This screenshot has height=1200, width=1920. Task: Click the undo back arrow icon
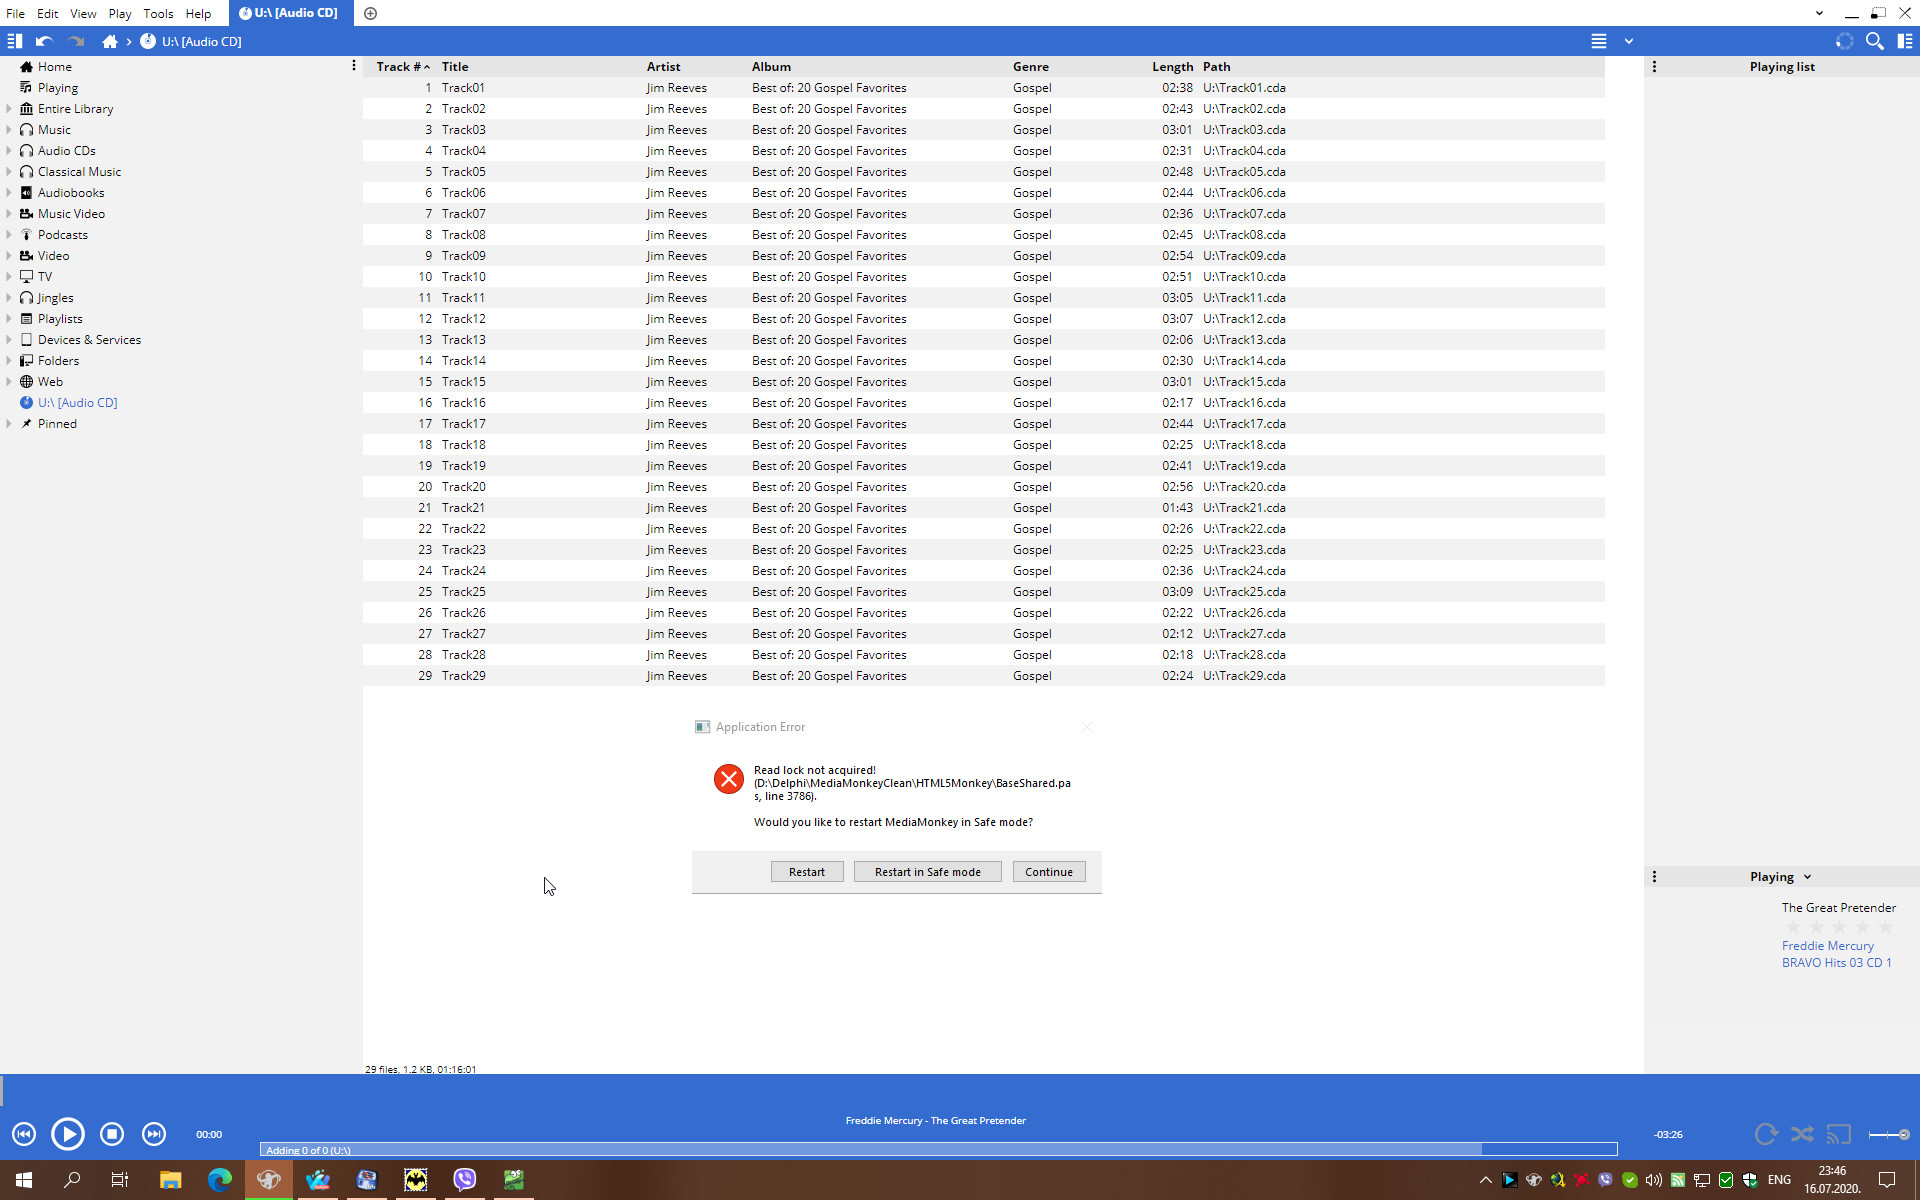click(44, 41)
